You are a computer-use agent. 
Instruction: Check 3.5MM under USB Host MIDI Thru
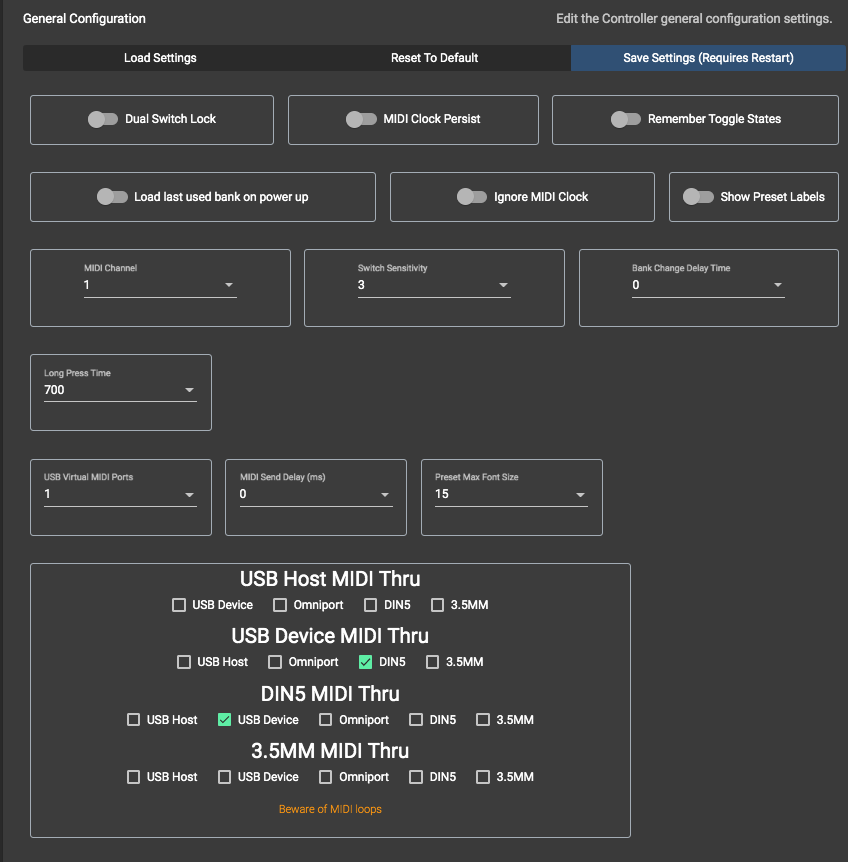(x=437, y=605)
